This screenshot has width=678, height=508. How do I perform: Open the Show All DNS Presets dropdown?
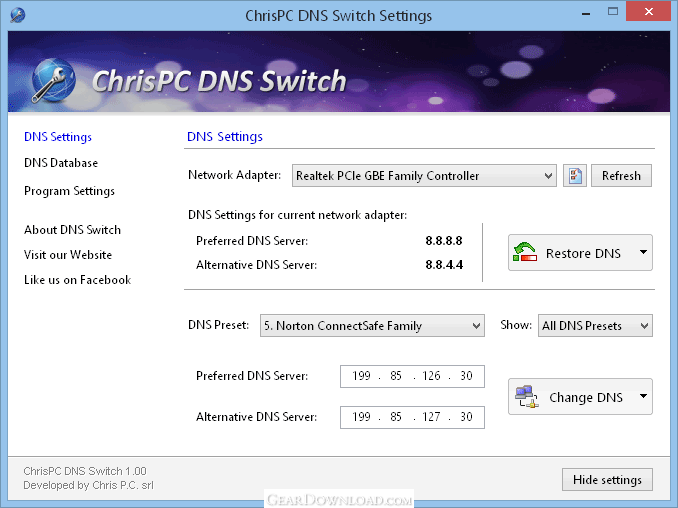[x=595, y=326]
